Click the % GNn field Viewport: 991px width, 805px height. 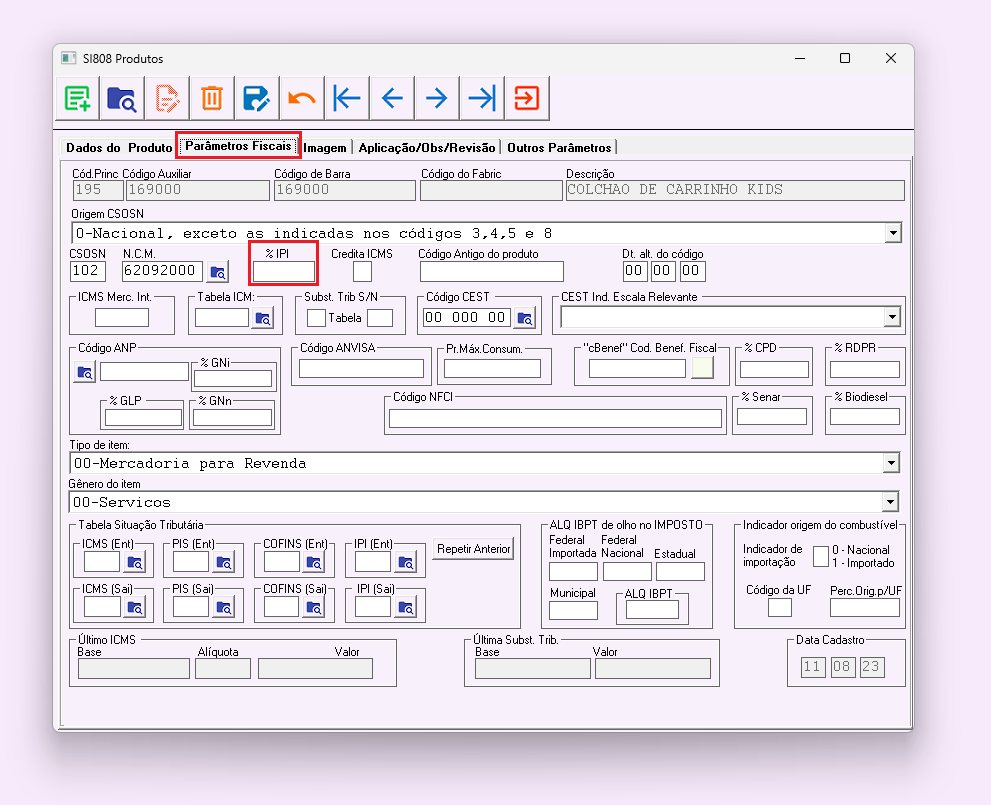click(x=233, y=418)
